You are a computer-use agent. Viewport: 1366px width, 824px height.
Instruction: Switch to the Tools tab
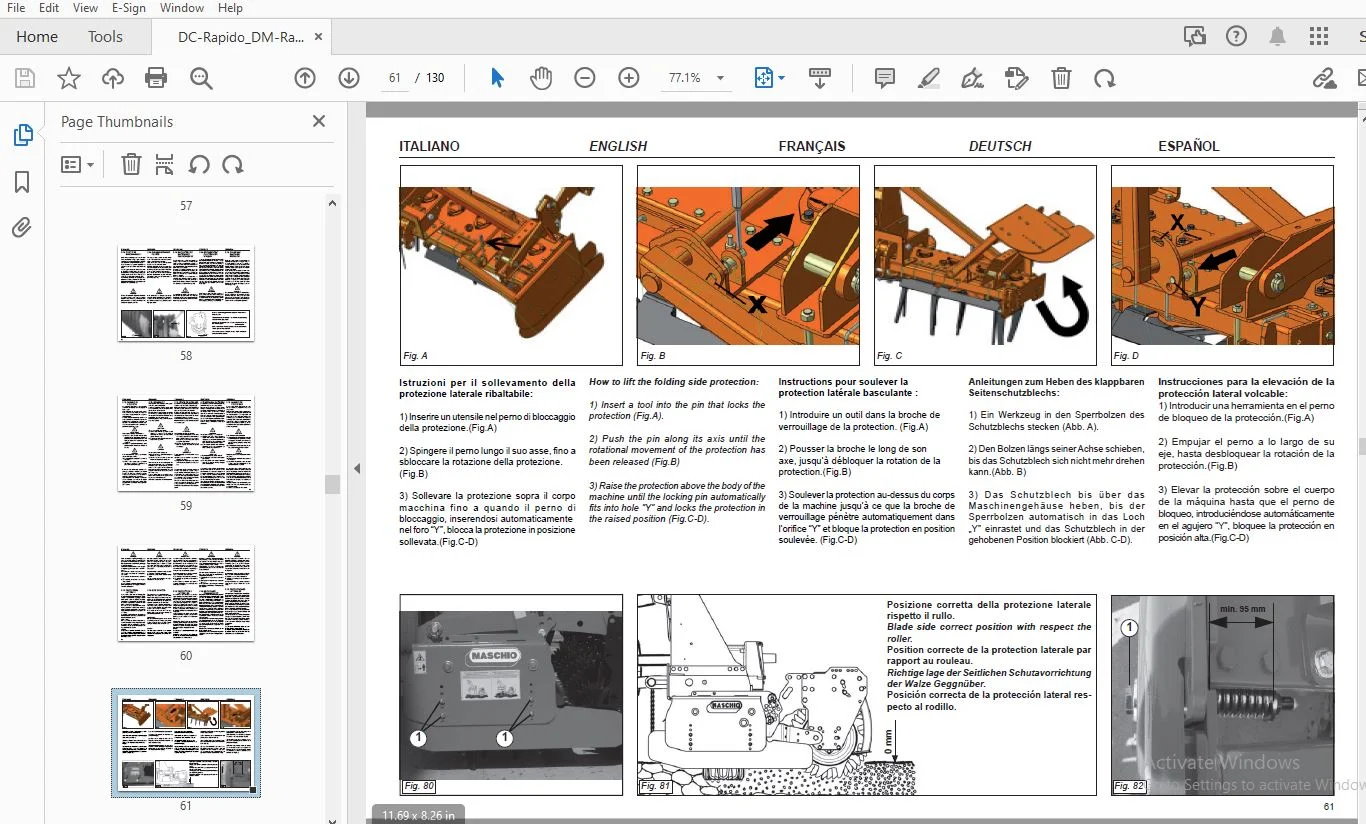(105, 36)
